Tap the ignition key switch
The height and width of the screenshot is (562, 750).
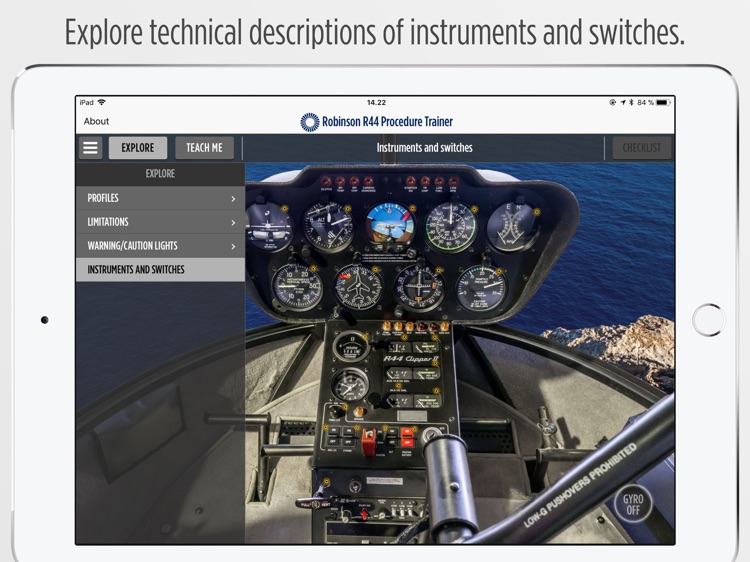click(x=432, y=433)
